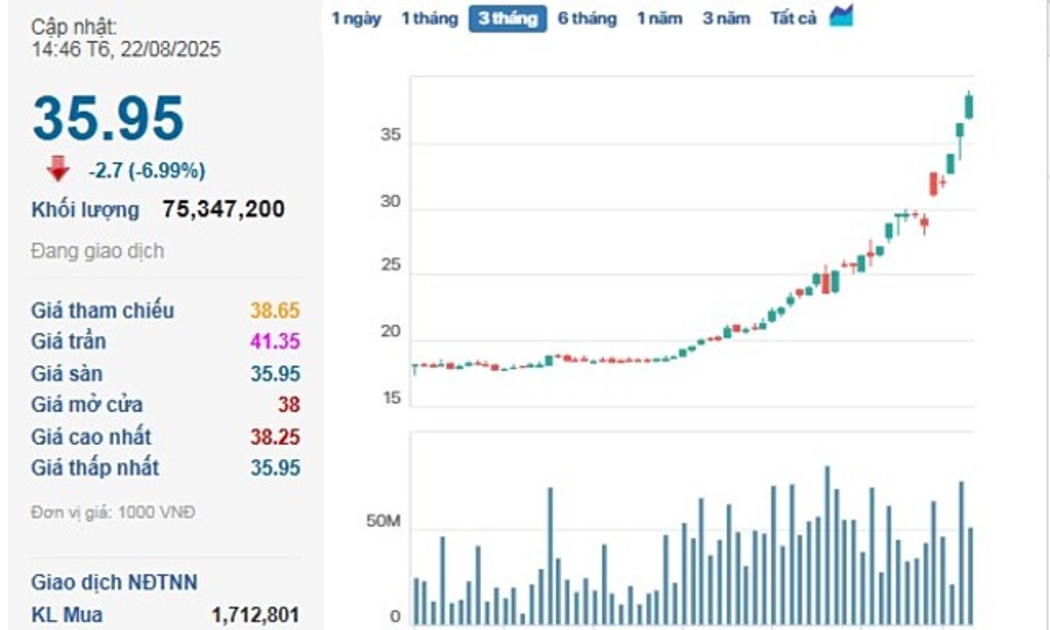Show the Tất cả full history
This screenshot has width=1050, height=630.
pyautogui.click(x=793, y=19)
